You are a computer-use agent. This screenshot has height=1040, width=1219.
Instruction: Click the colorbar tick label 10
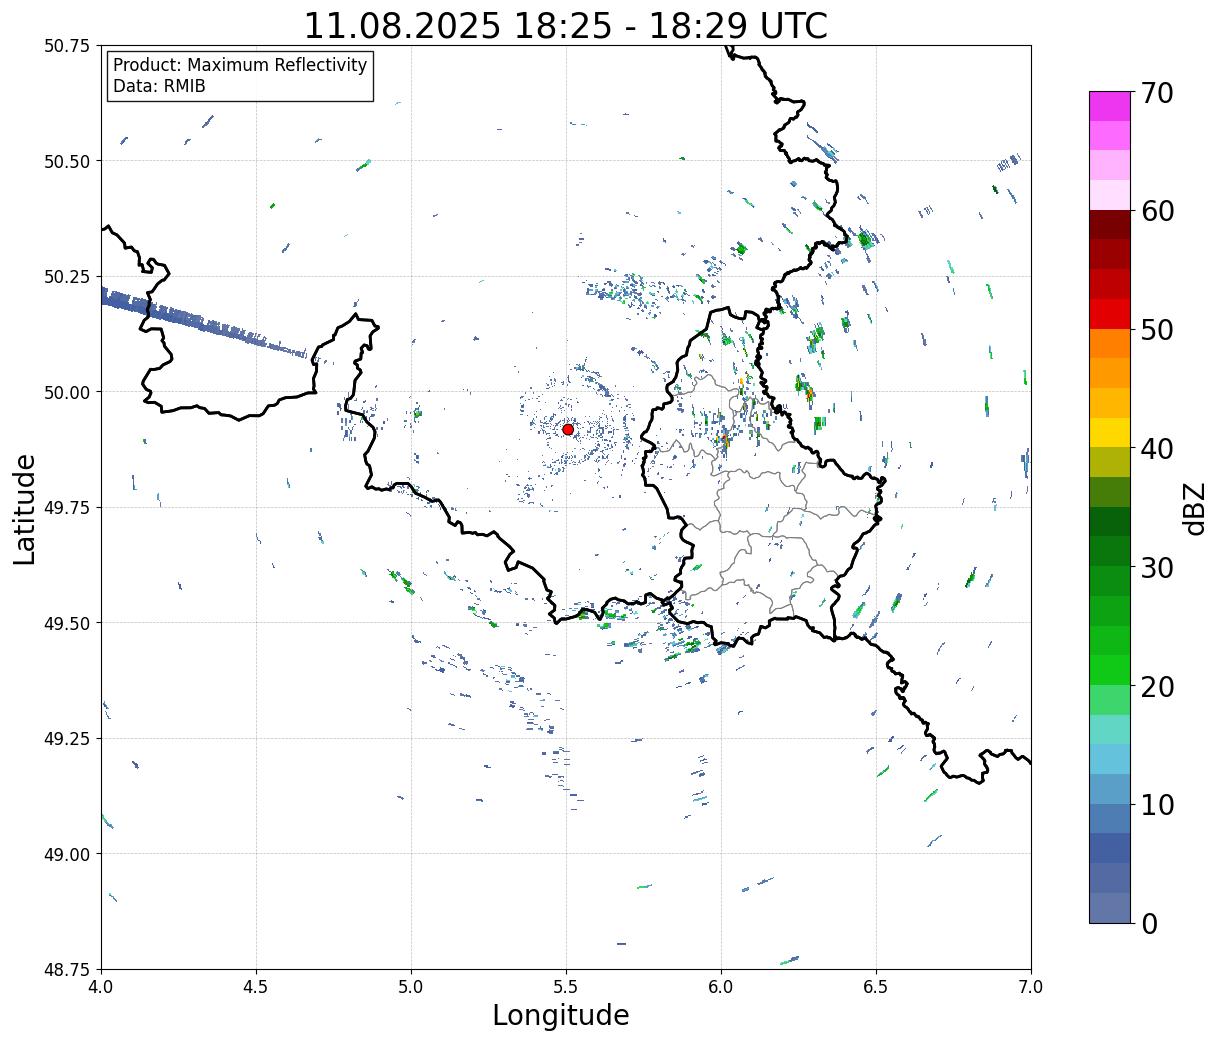(x=1156, y=804)
